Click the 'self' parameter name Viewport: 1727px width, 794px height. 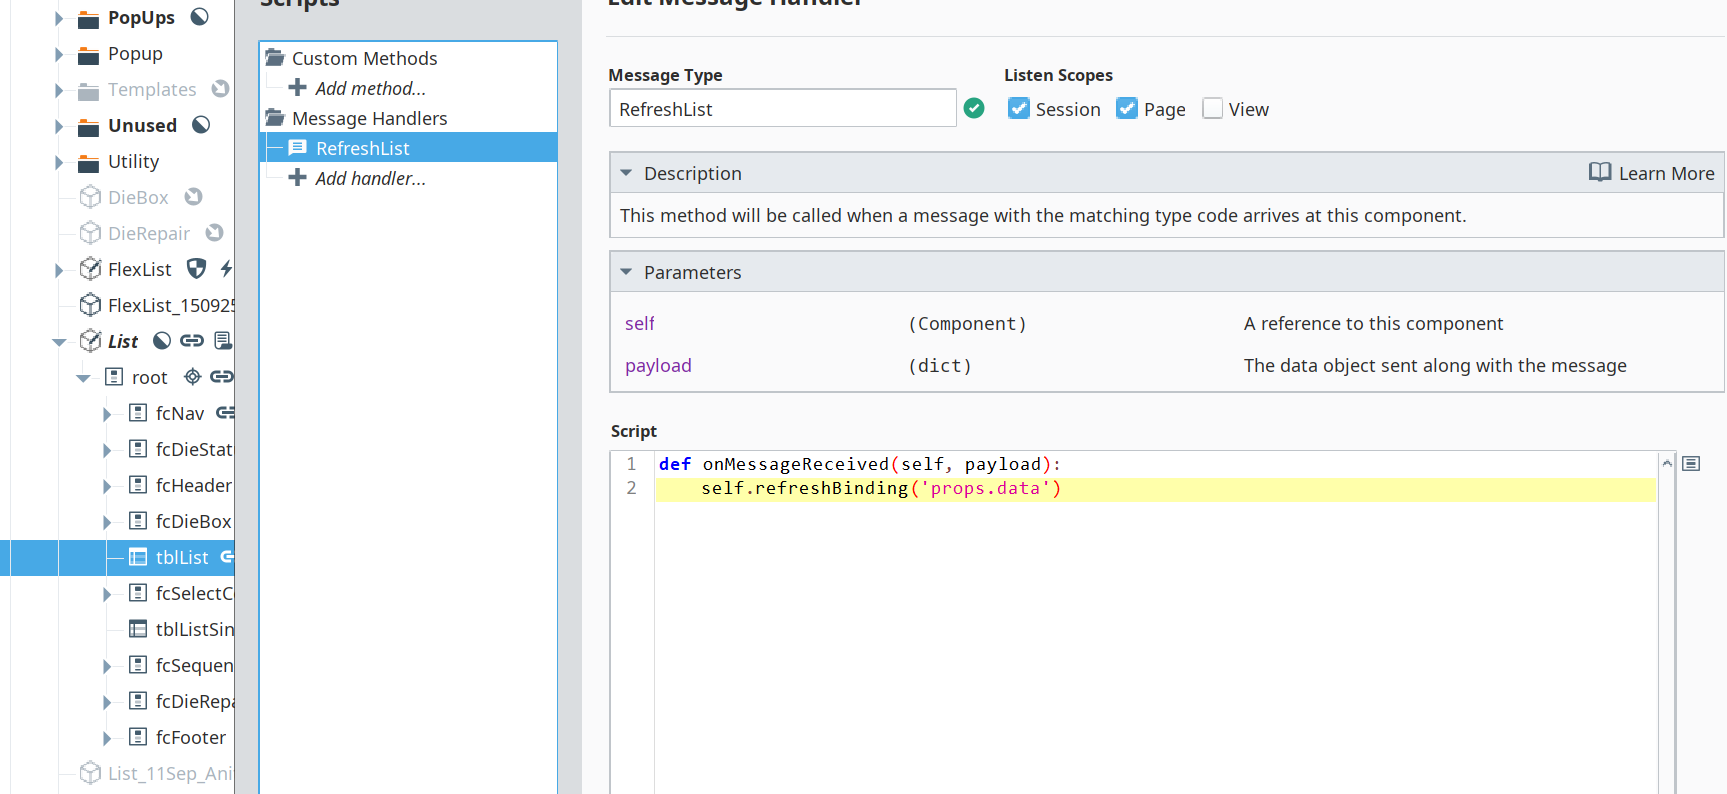(640, 323)
